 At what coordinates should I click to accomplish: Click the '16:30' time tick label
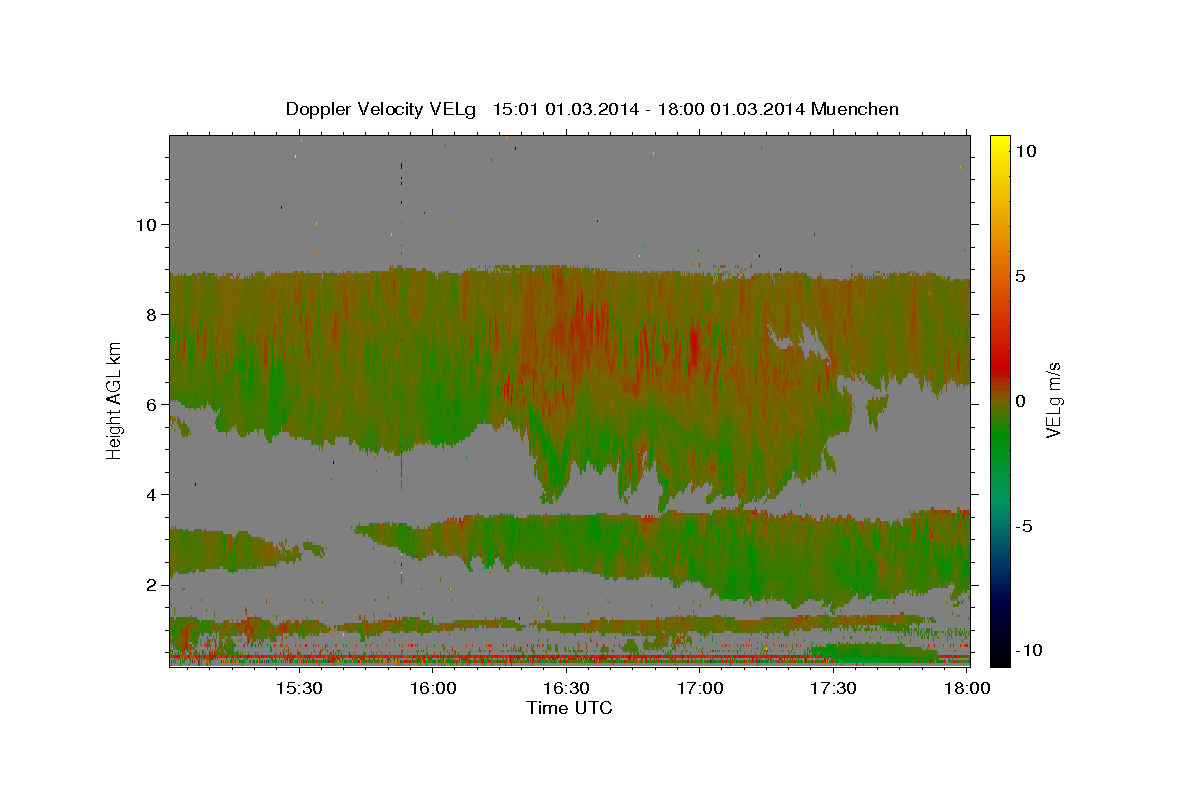point(566,688)
